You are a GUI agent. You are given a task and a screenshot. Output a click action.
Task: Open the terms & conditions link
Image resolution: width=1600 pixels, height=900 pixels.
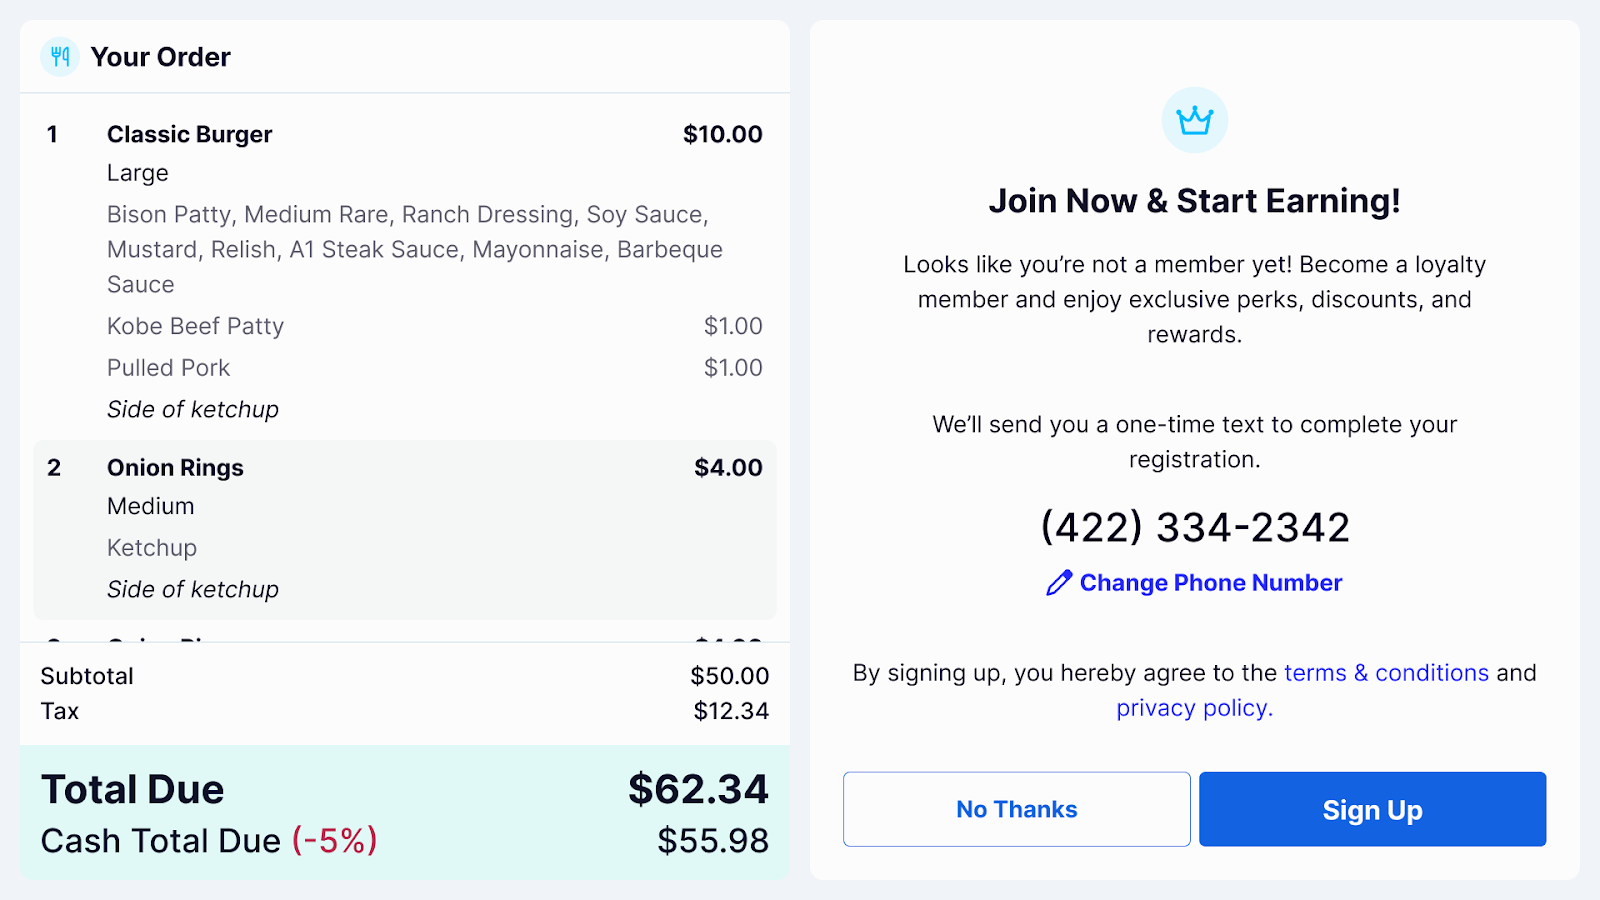[1386, 673]
